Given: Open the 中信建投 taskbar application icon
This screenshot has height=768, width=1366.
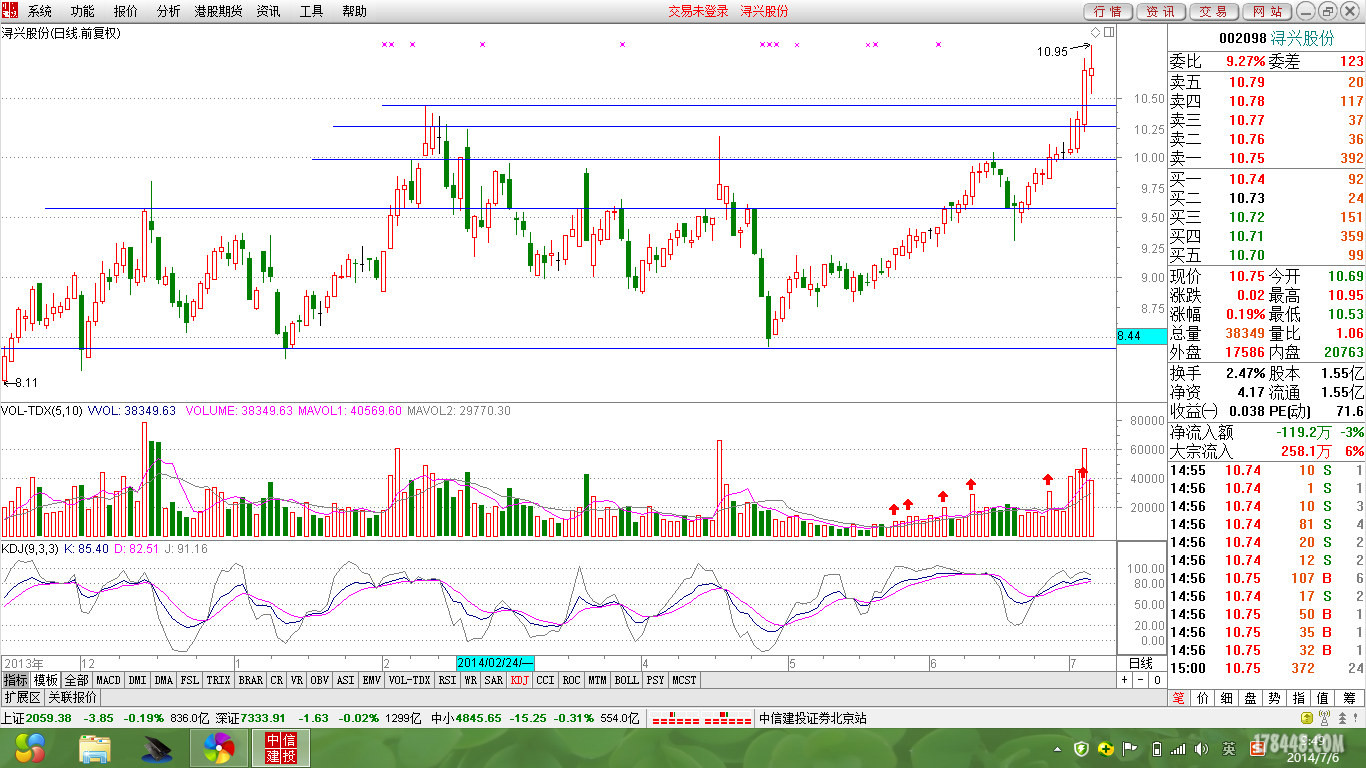Looking at the screenshot, I should [280, 748].
